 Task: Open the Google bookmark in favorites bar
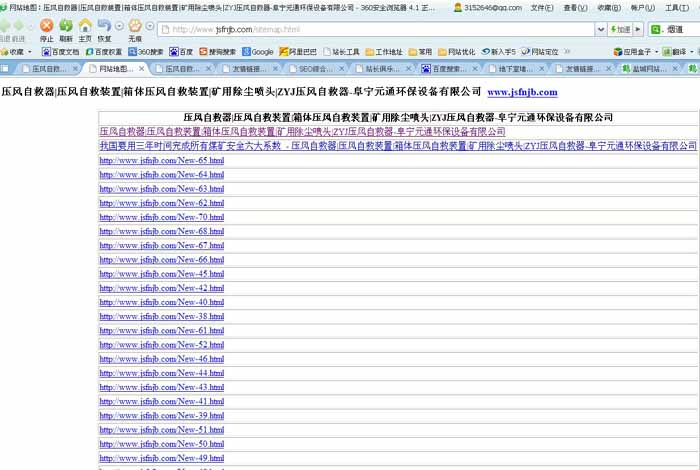tap(257, 51)
